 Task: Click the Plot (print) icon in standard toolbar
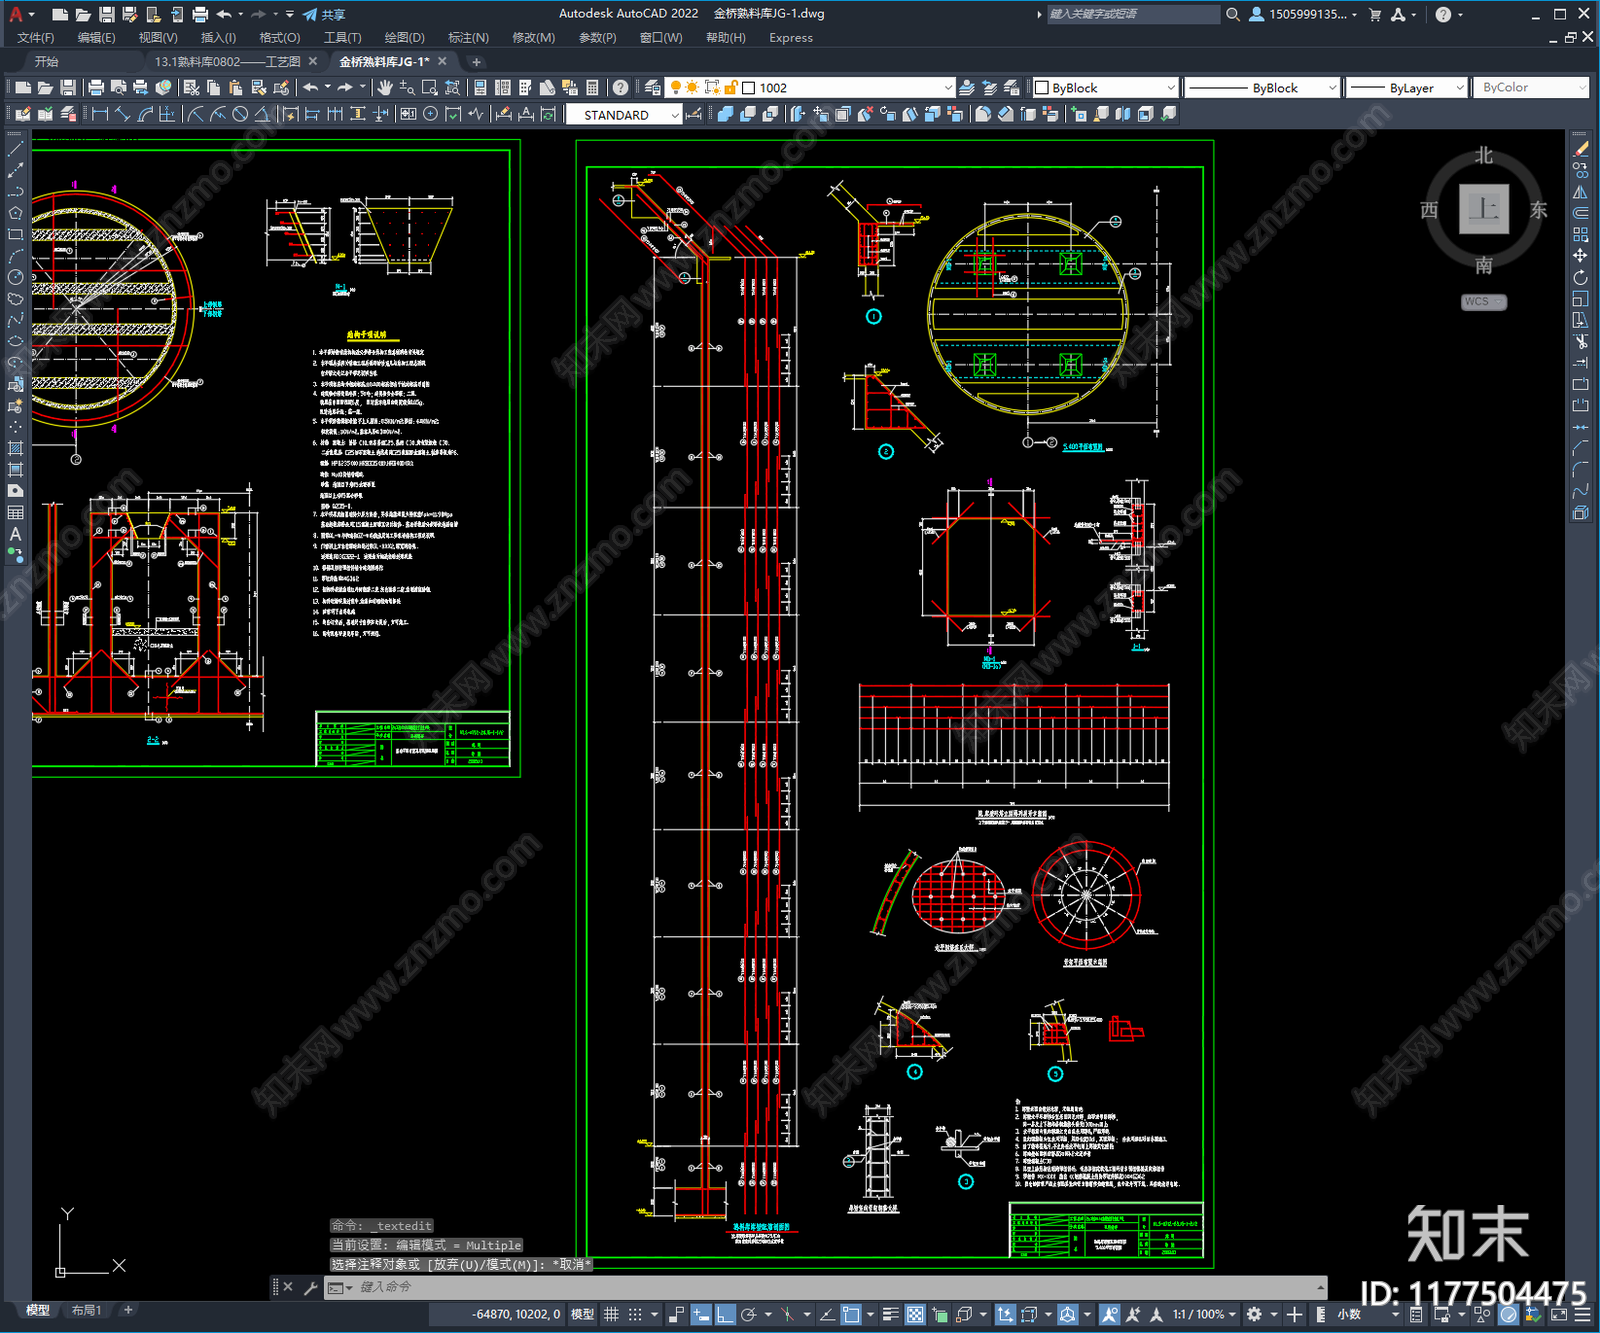tap(96, 88)
